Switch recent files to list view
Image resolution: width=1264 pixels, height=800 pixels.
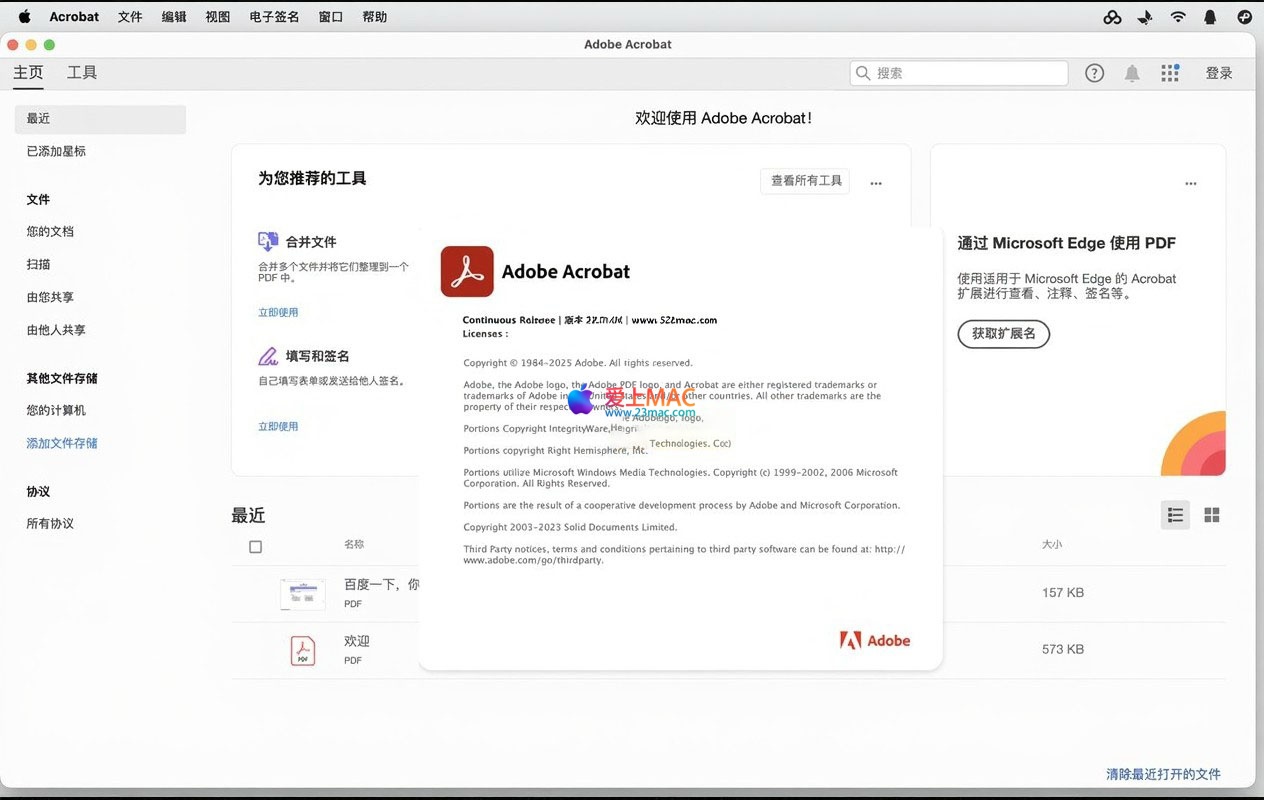click(x=1175, y=515)
